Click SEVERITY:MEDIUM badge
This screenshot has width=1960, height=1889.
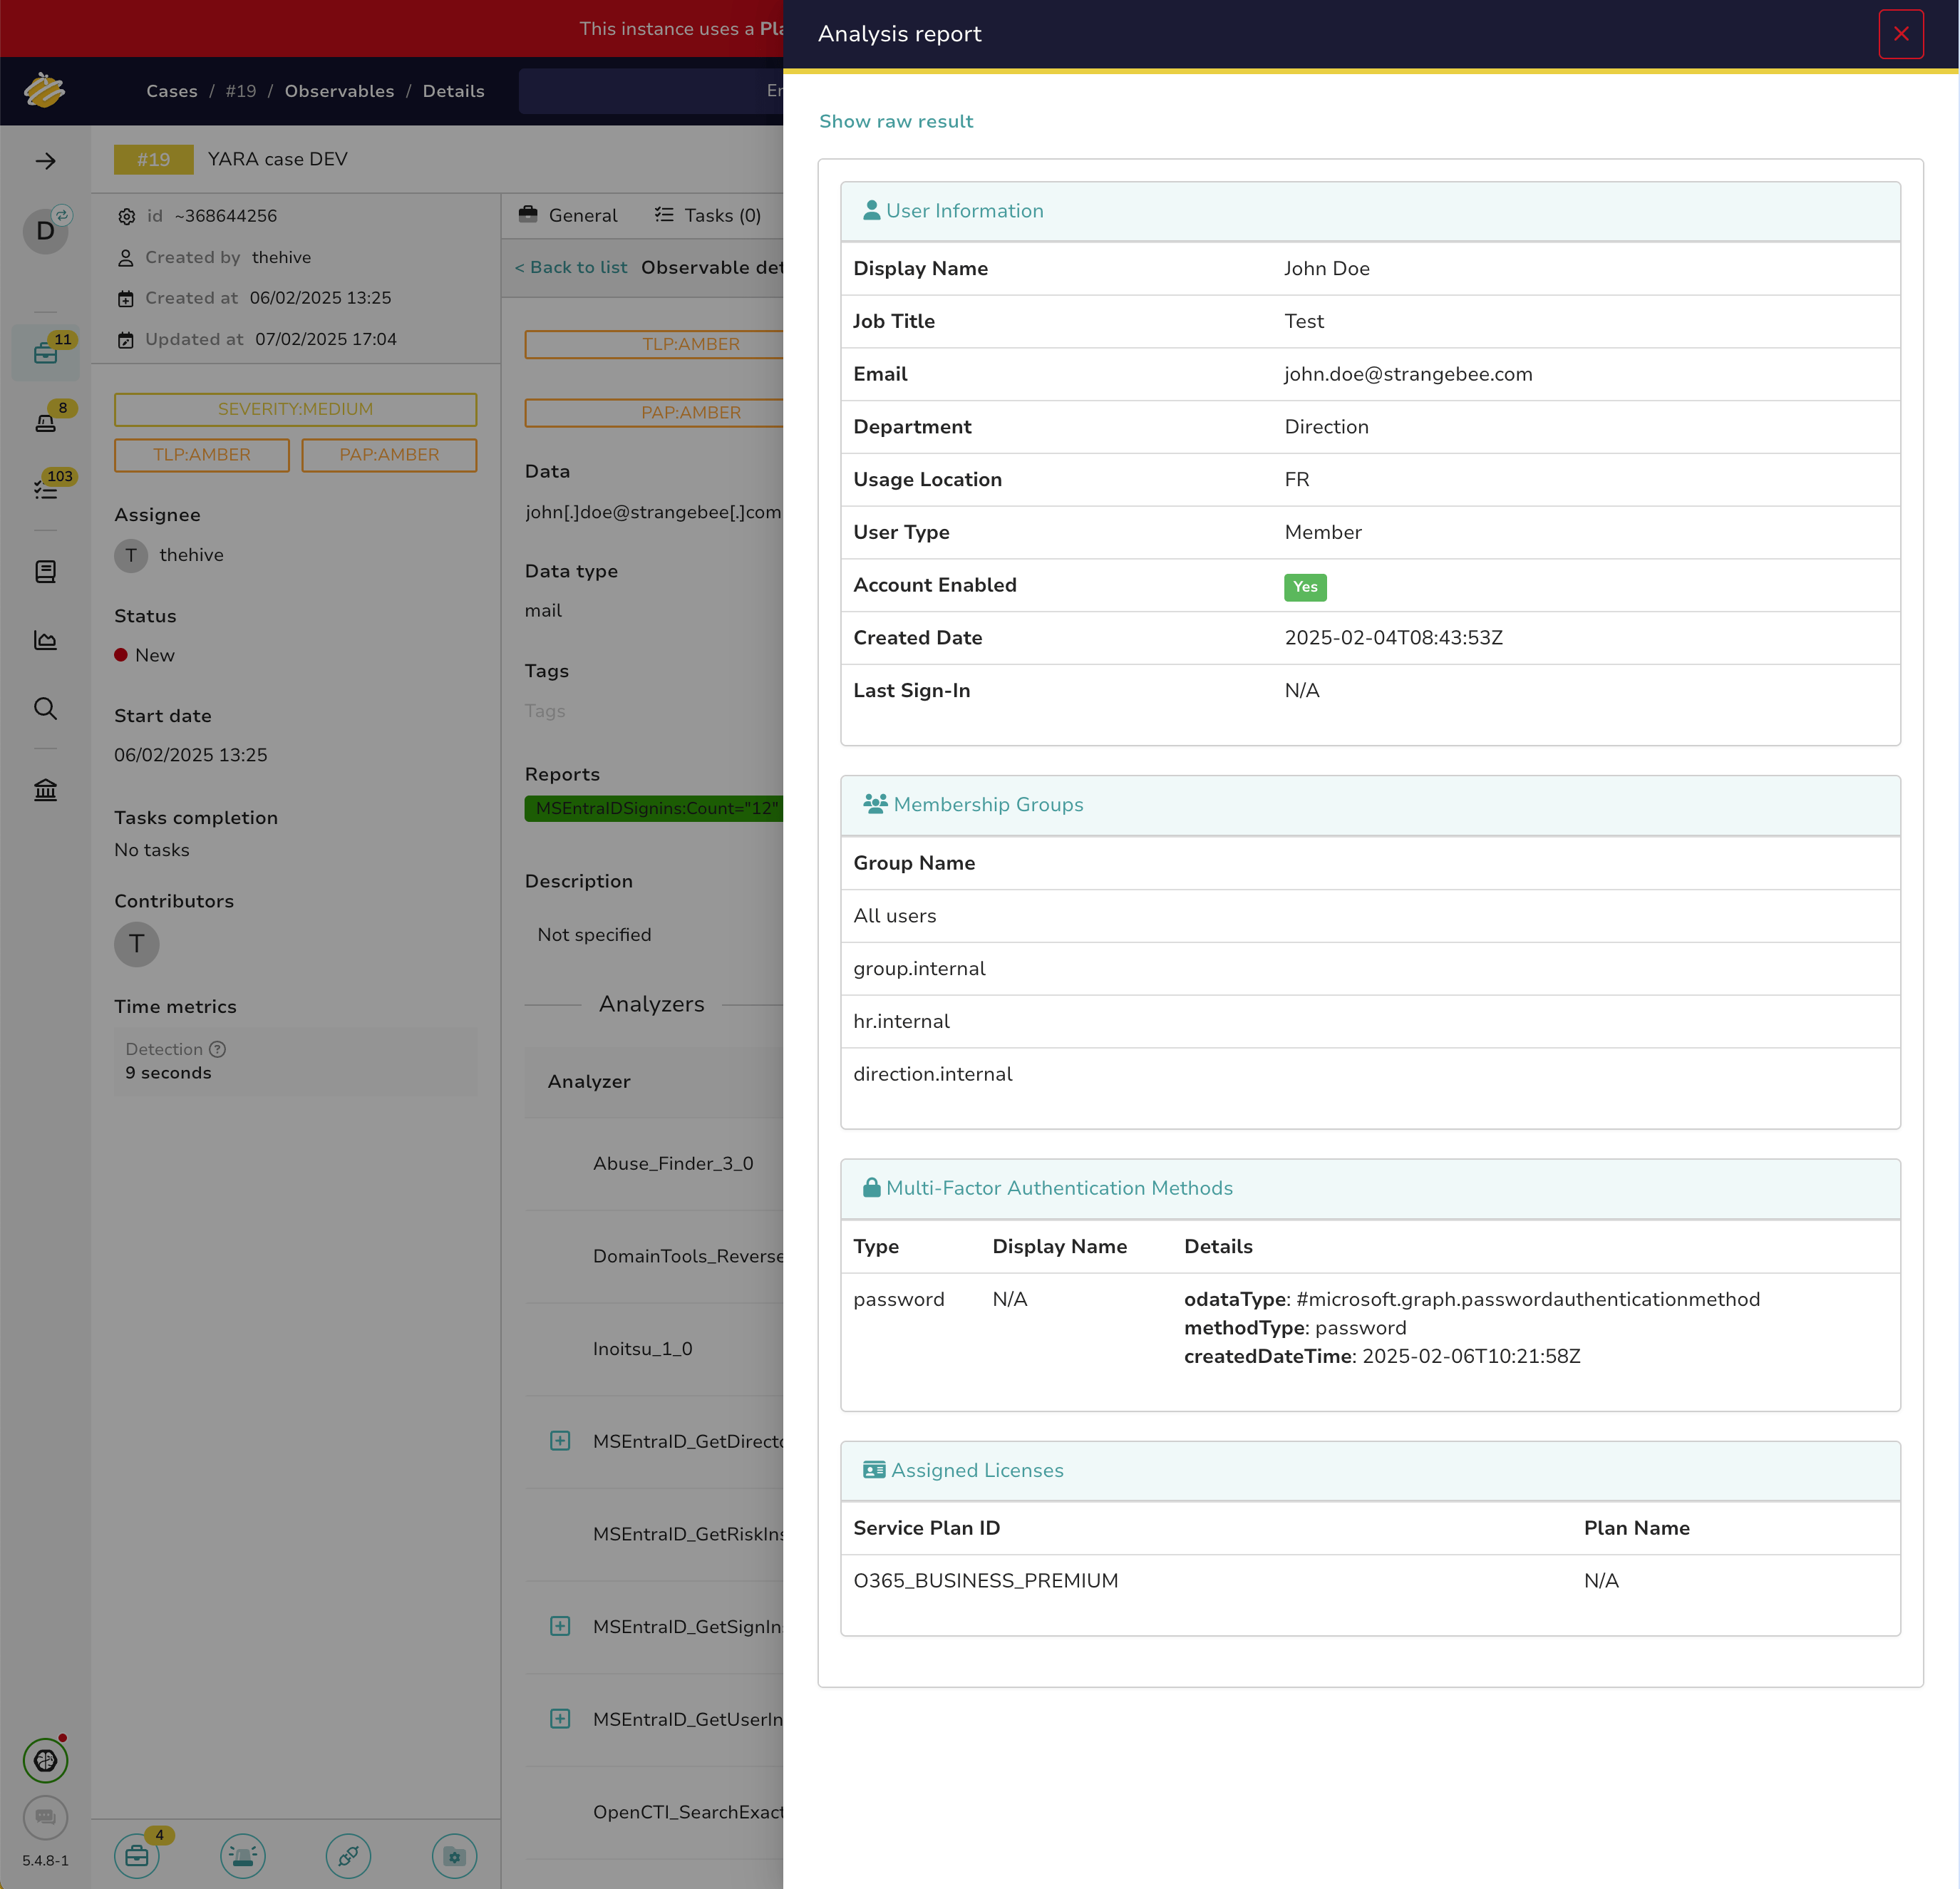[295, 409]
